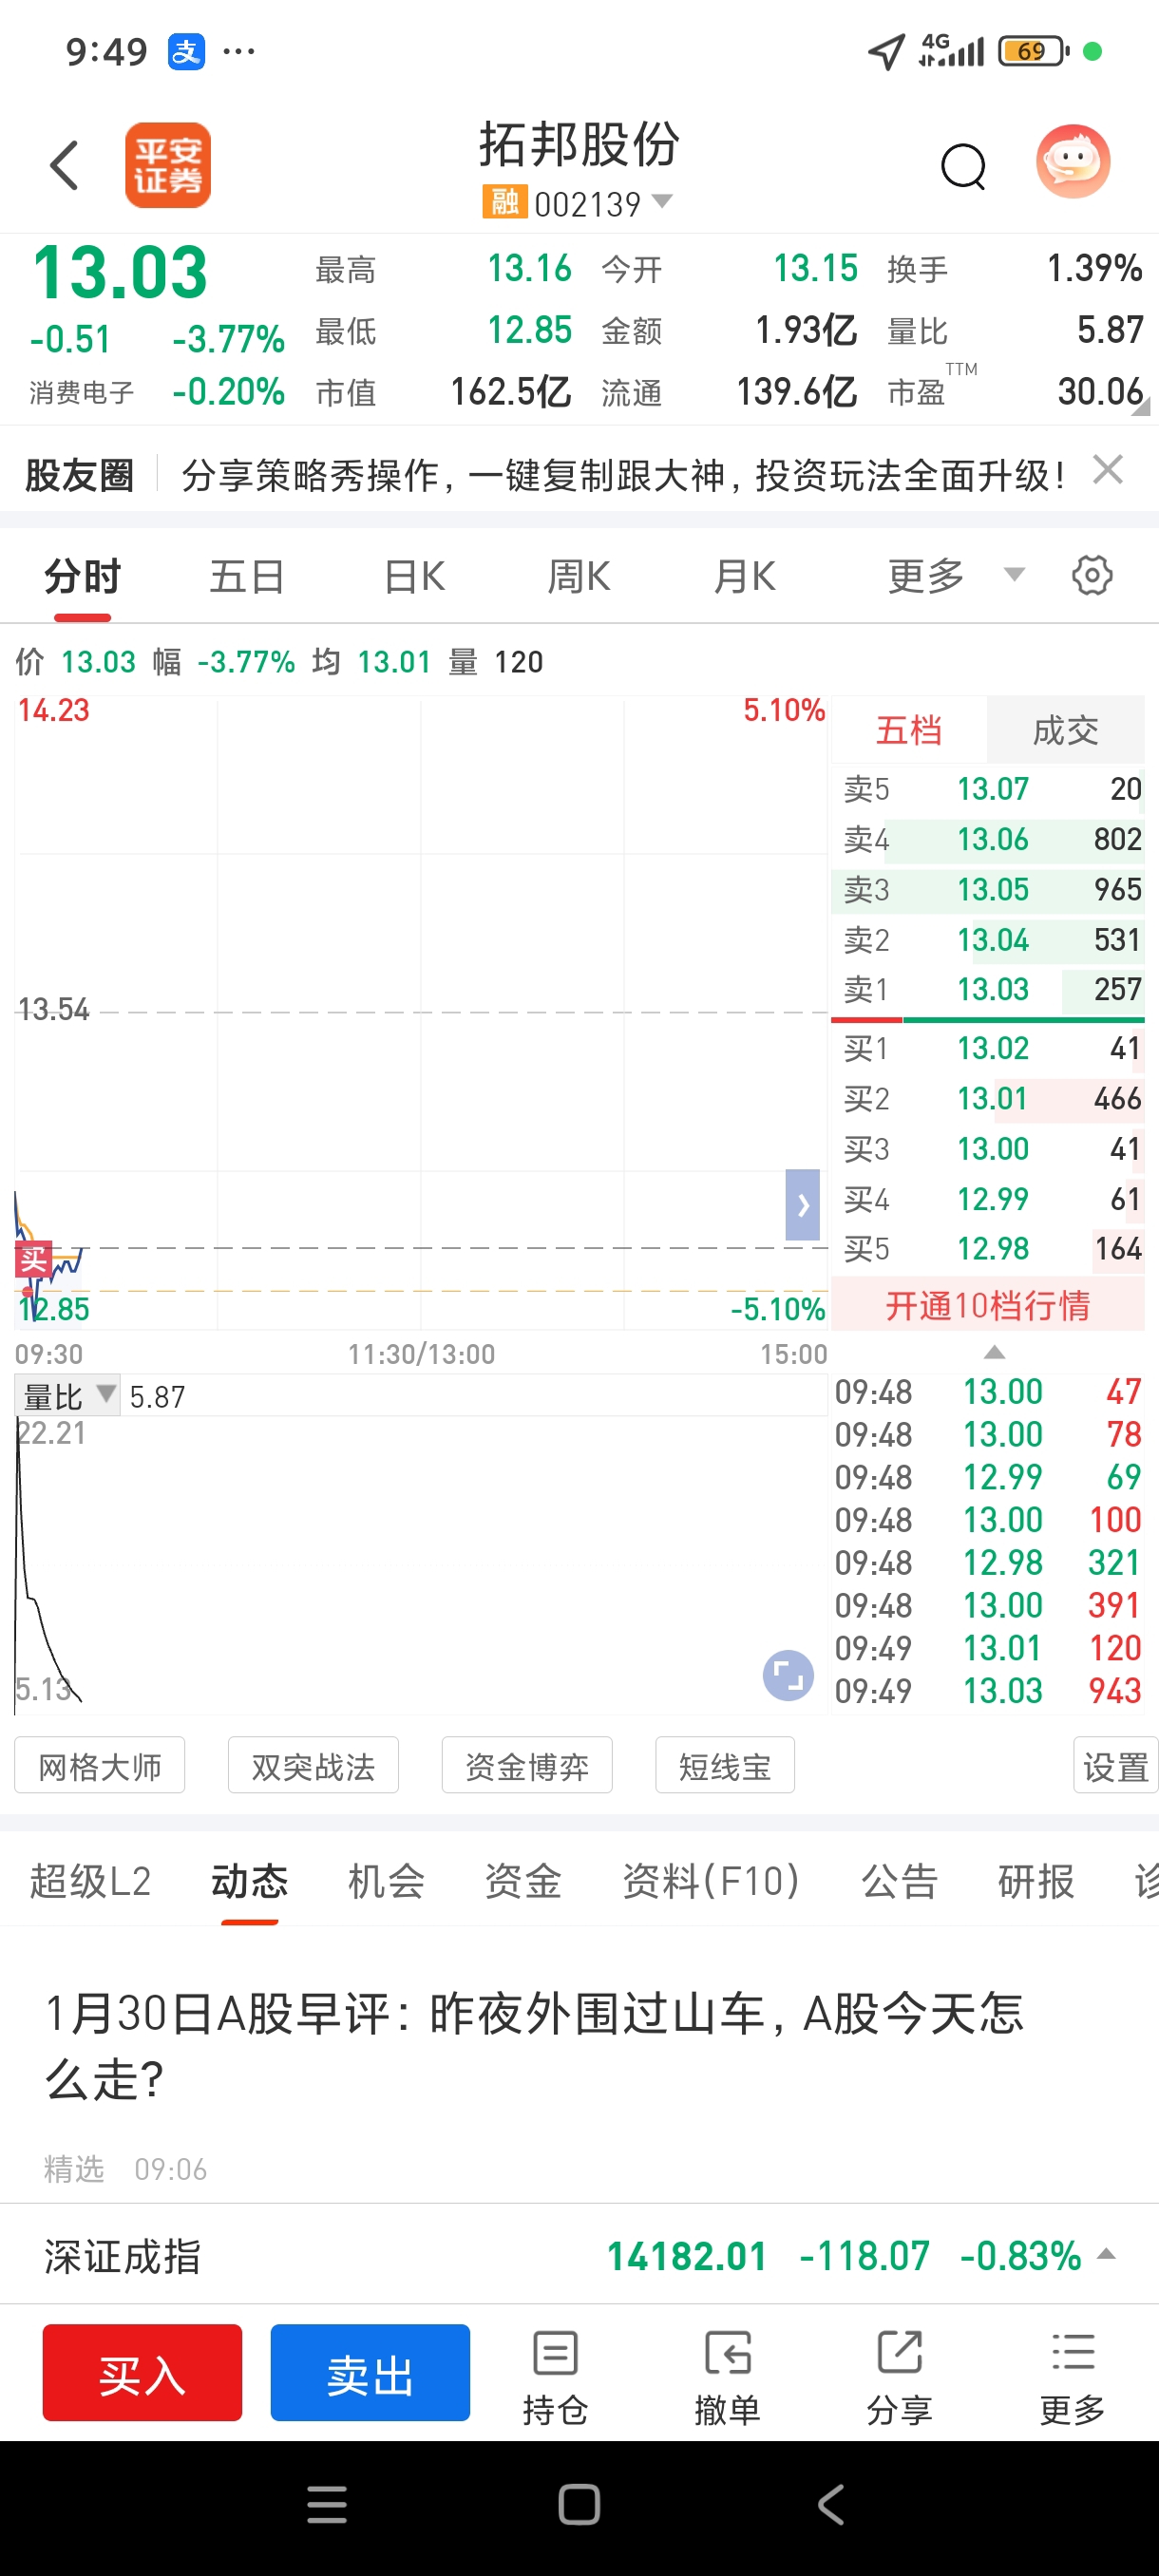The width and height of the screenshot is (1159, 2576).
Task: Open the 股友圈 promo banner text
Action: (x=623, y=476)
